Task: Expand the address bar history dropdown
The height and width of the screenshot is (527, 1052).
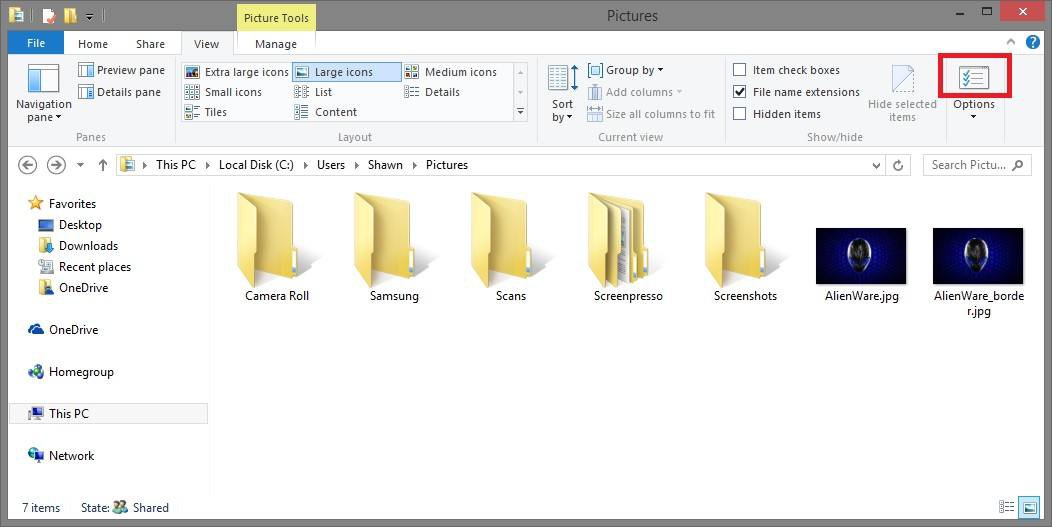Action: click(x=876, y=165)
